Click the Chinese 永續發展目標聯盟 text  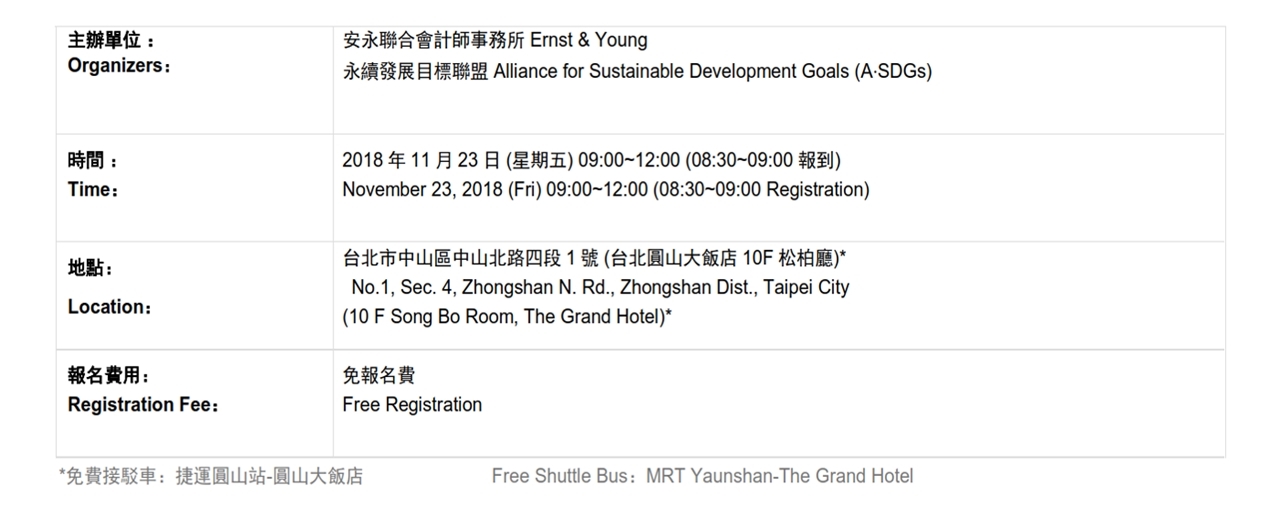tap(415, 72)
